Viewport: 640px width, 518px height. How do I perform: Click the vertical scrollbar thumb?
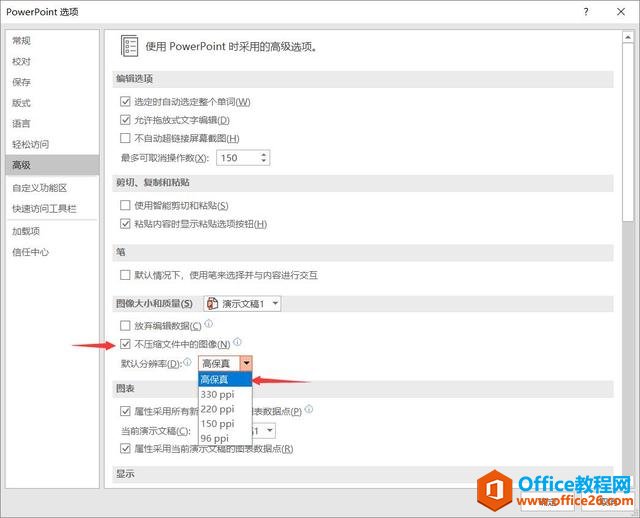[x=628, y=133]
